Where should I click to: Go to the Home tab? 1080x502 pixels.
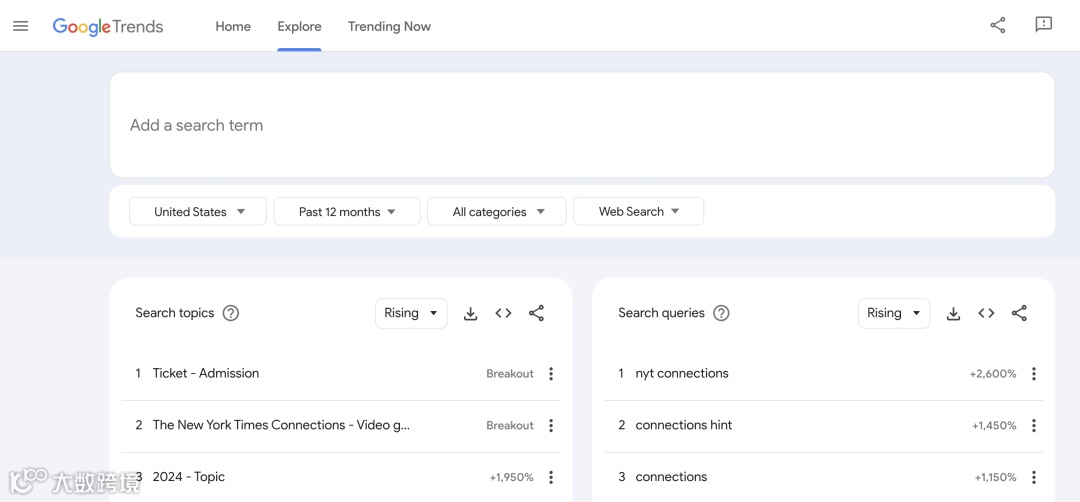point(233,27)
